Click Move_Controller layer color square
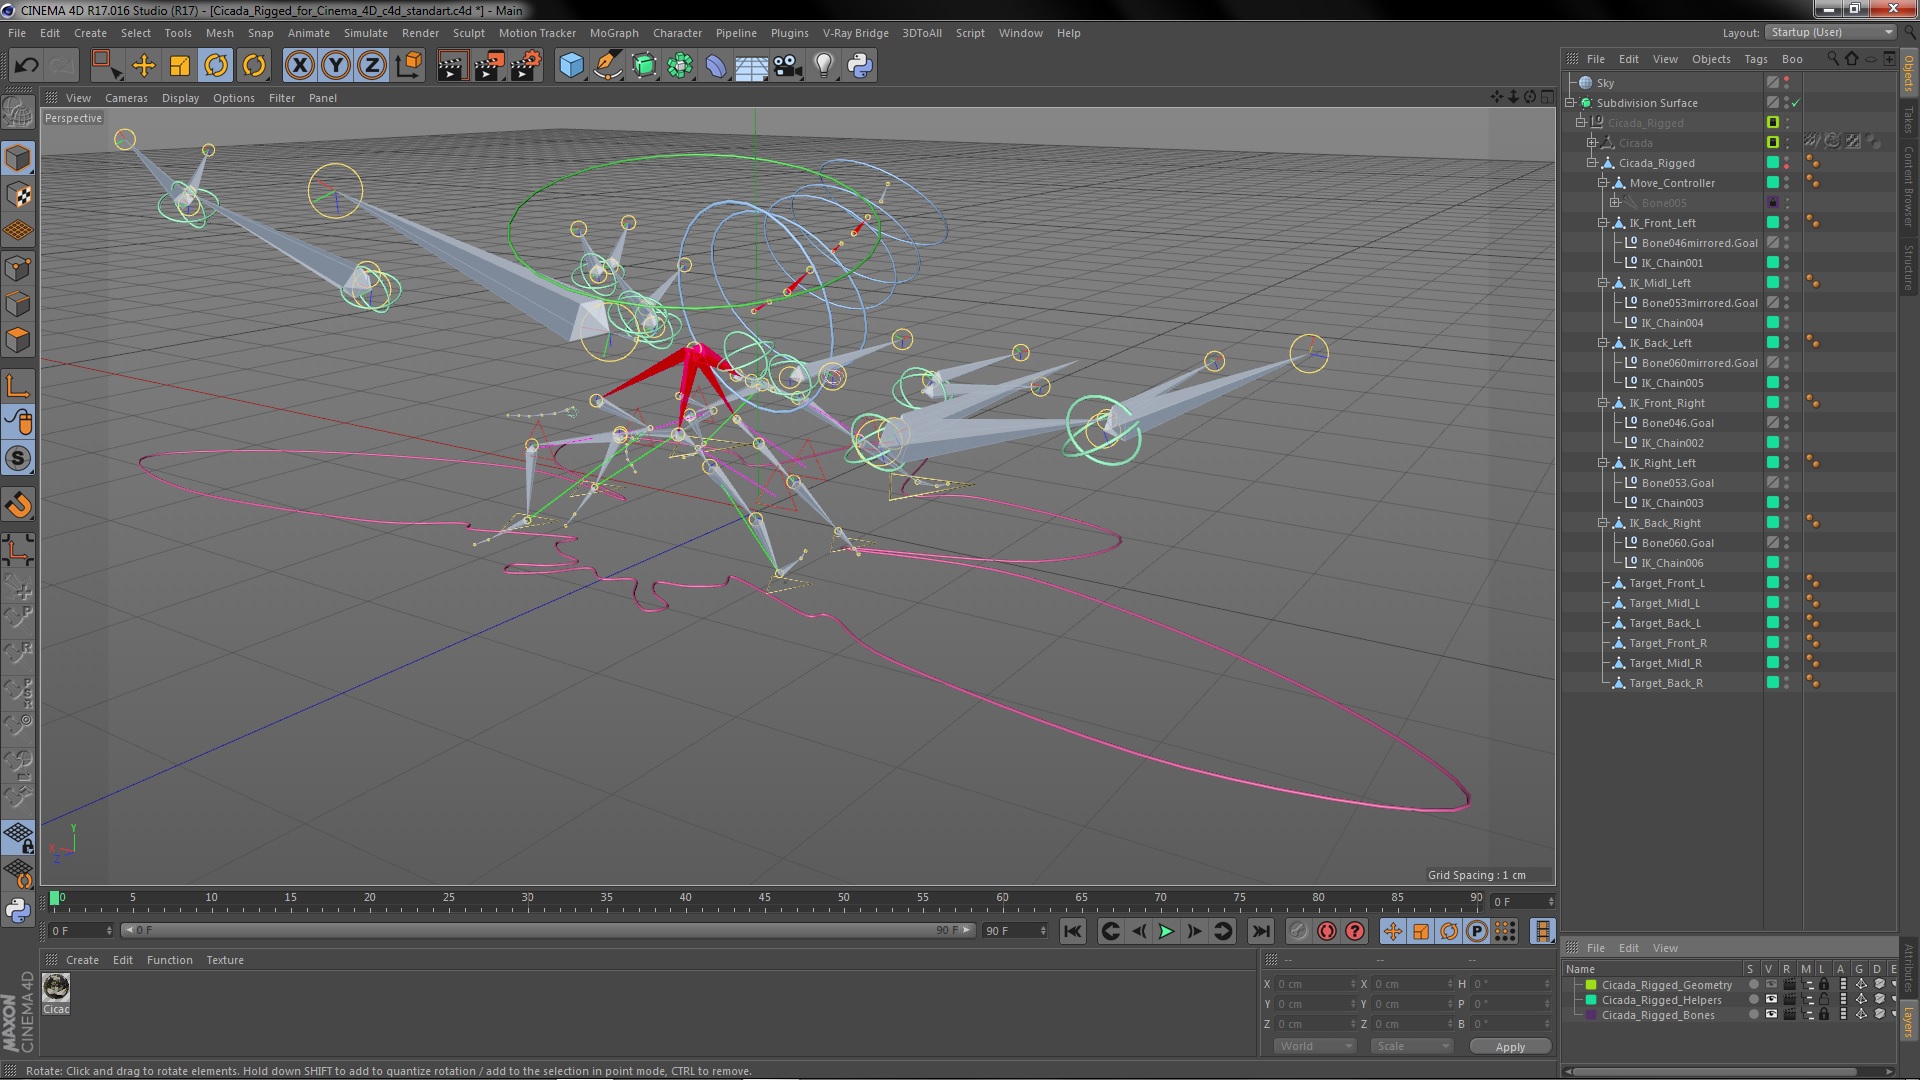This screenshot has width=1920, height=1080. coord(1772,183)
